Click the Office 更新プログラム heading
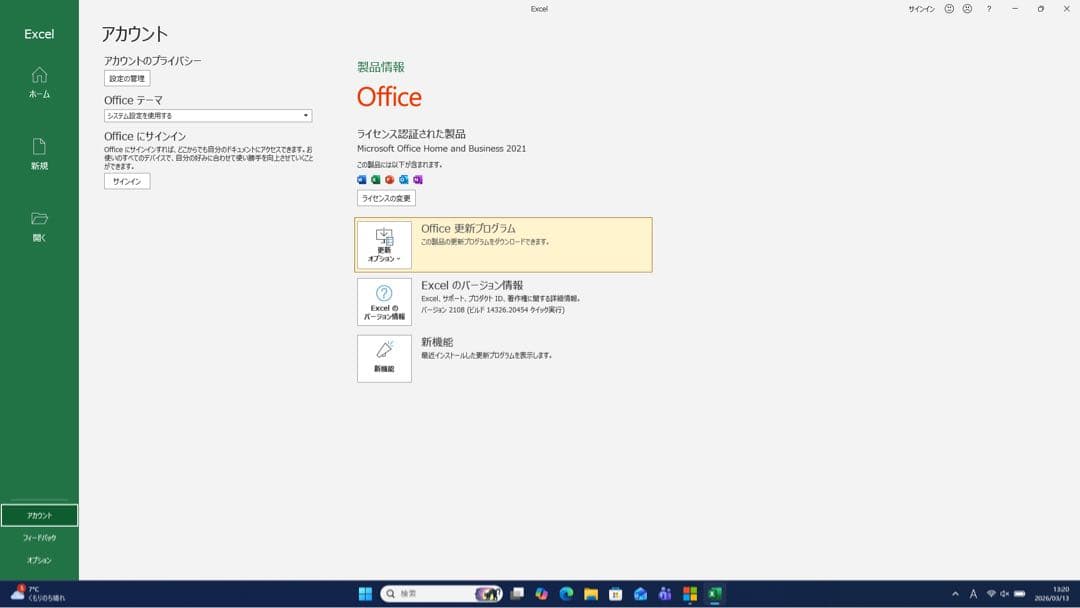1080x608 pixels. point(468,228)
